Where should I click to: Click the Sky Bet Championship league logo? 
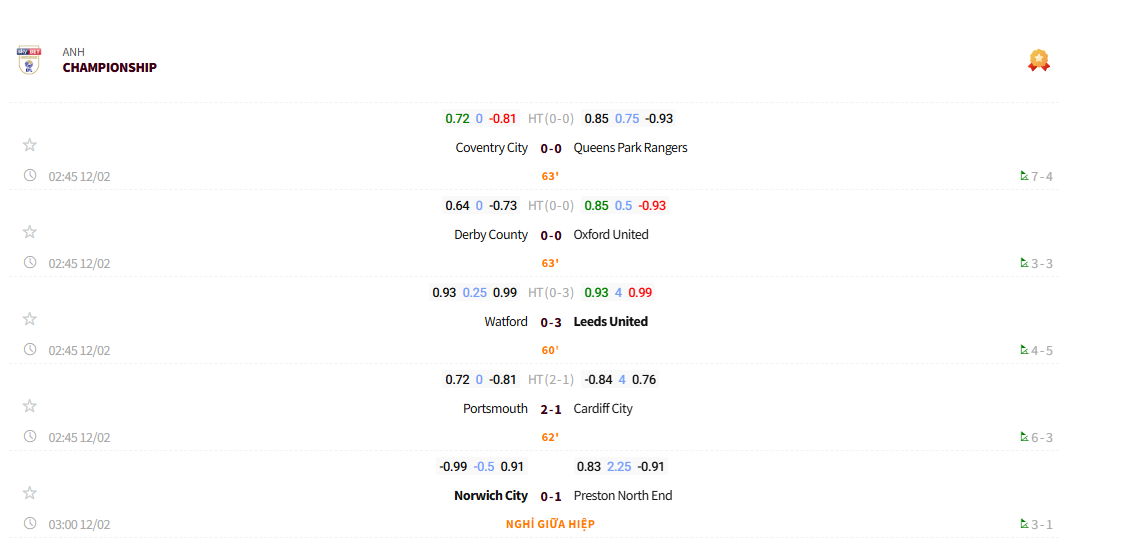point(29,59)
